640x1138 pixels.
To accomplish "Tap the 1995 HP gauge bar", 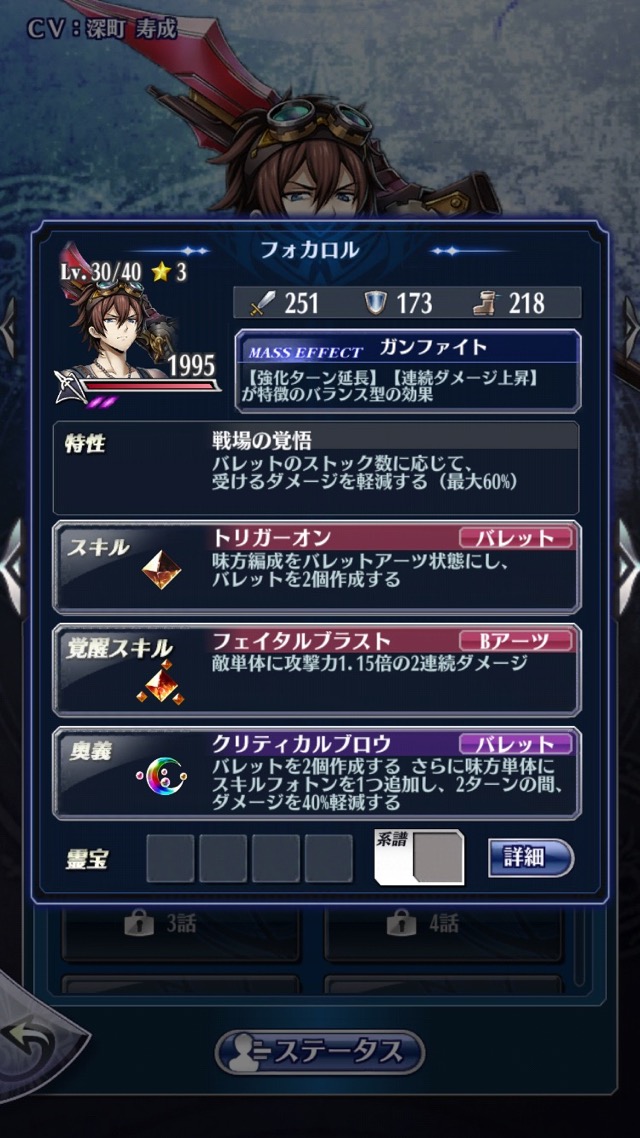I will pyautogui.click(x=151, y=387).
